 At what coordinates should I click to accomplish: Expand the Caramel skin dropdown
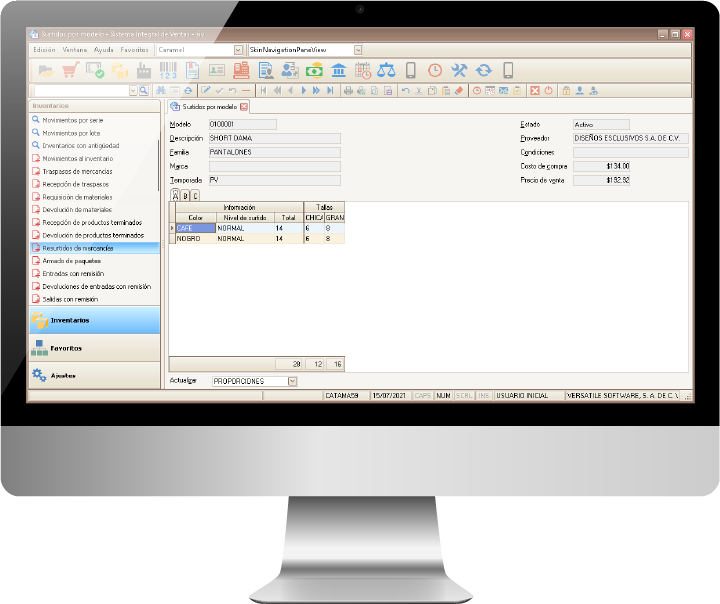tap(238, 50)
